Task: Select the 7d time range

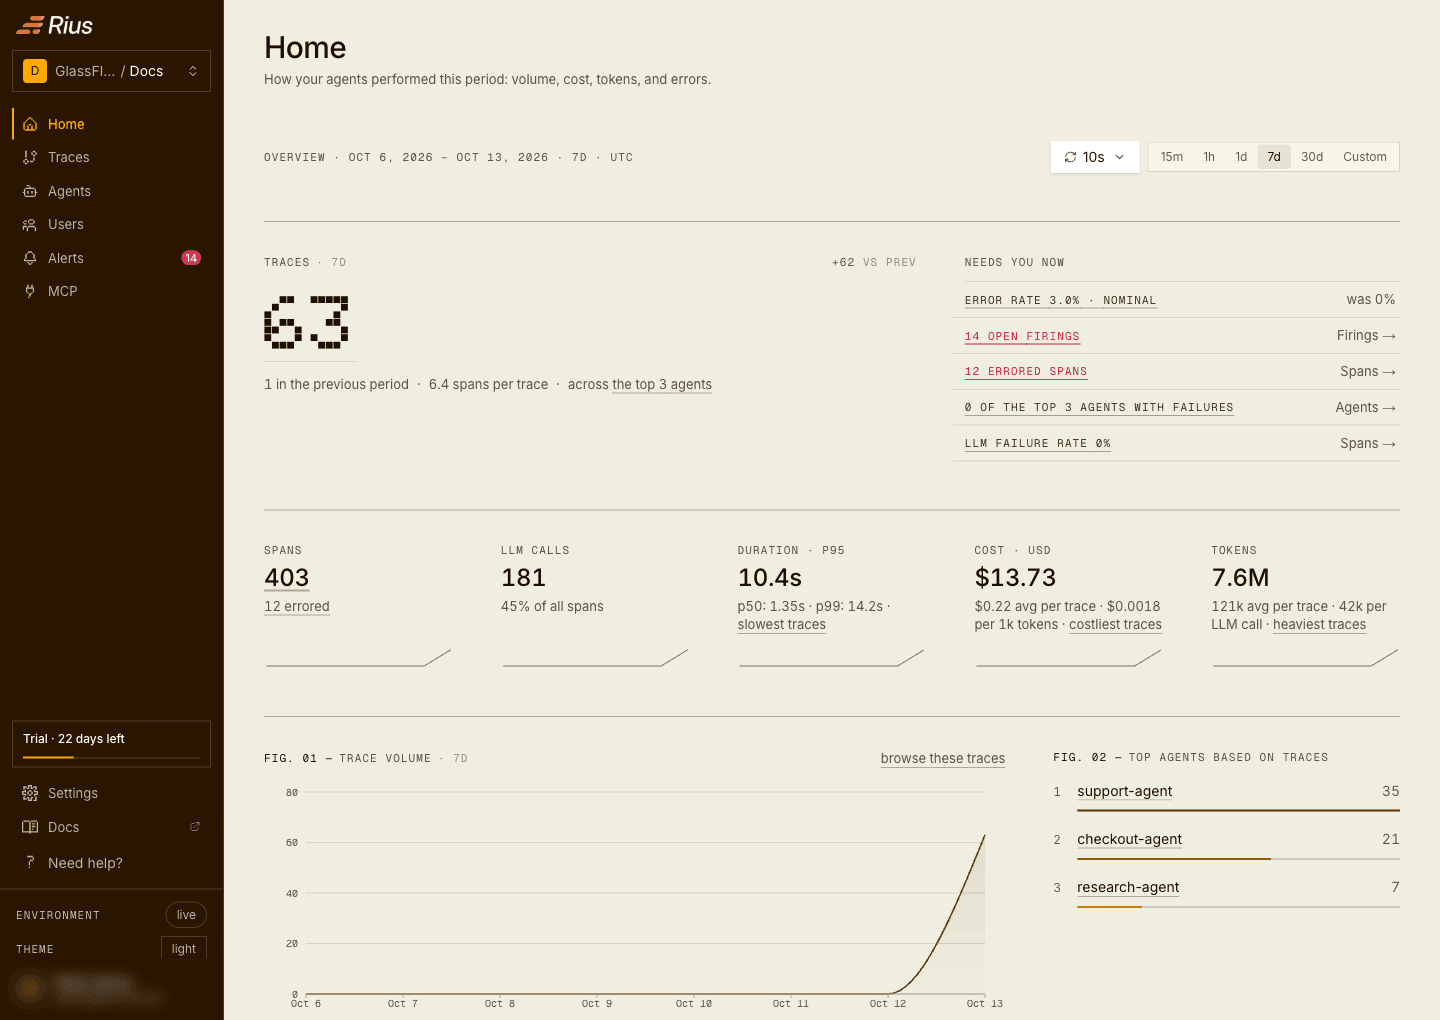Action: [x=1274, y=157]
